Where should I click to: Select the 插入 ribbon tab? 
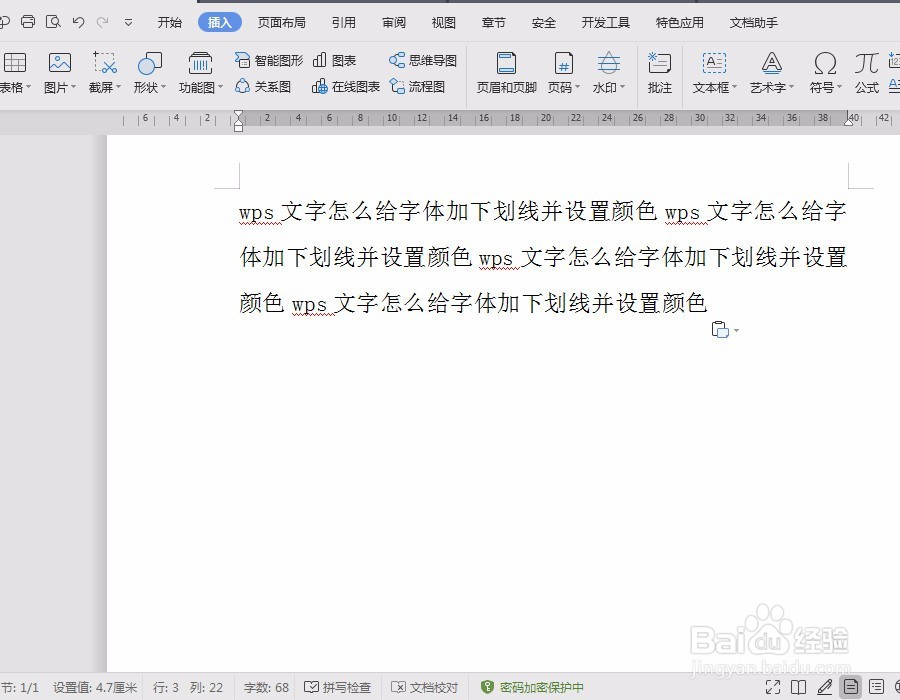tap(219, 22)
